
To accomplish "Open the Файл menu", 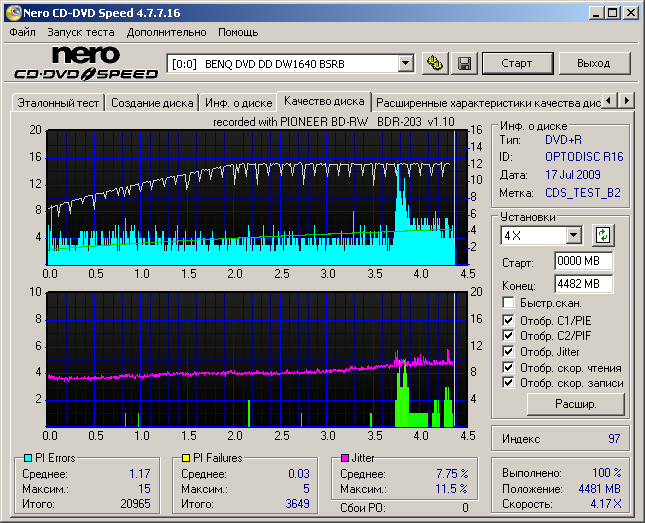I will tap(22, 32).
